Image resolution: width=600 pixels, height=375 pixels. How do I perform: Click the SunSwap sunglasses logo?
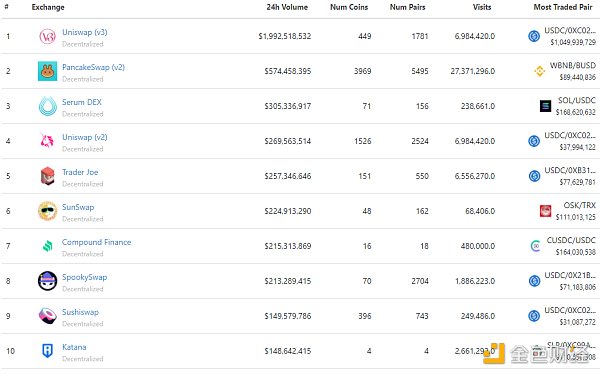(x=47, y=211)
